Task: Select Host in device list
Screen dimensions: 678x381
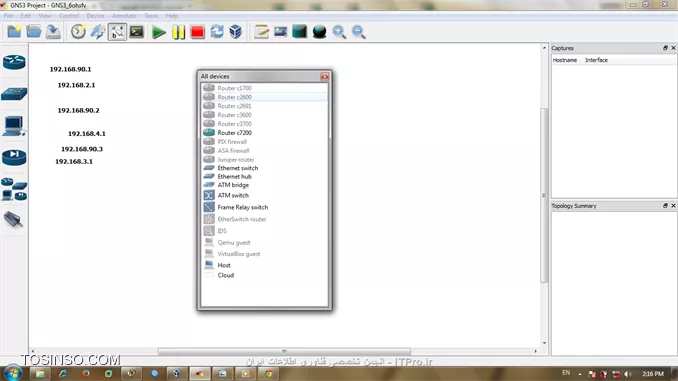Action: pyautogui.click(x=265, y=265)
